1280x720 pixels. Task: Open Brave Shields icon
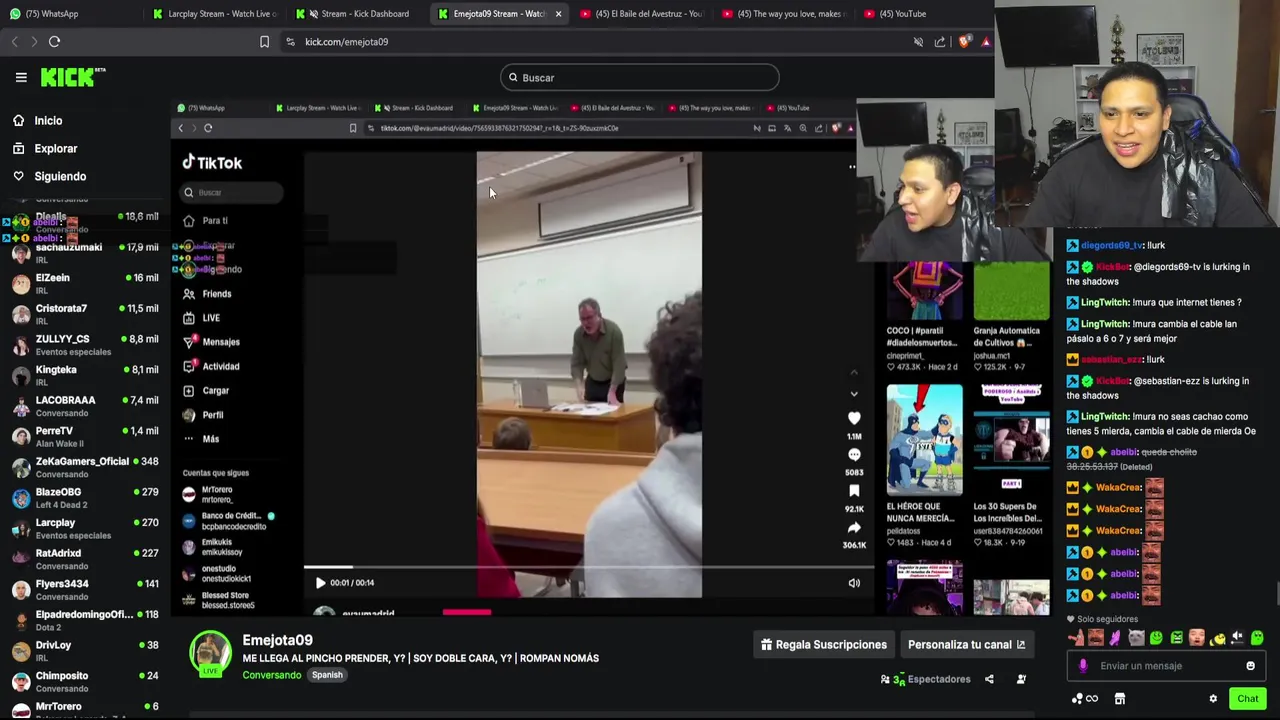point(964,42)
